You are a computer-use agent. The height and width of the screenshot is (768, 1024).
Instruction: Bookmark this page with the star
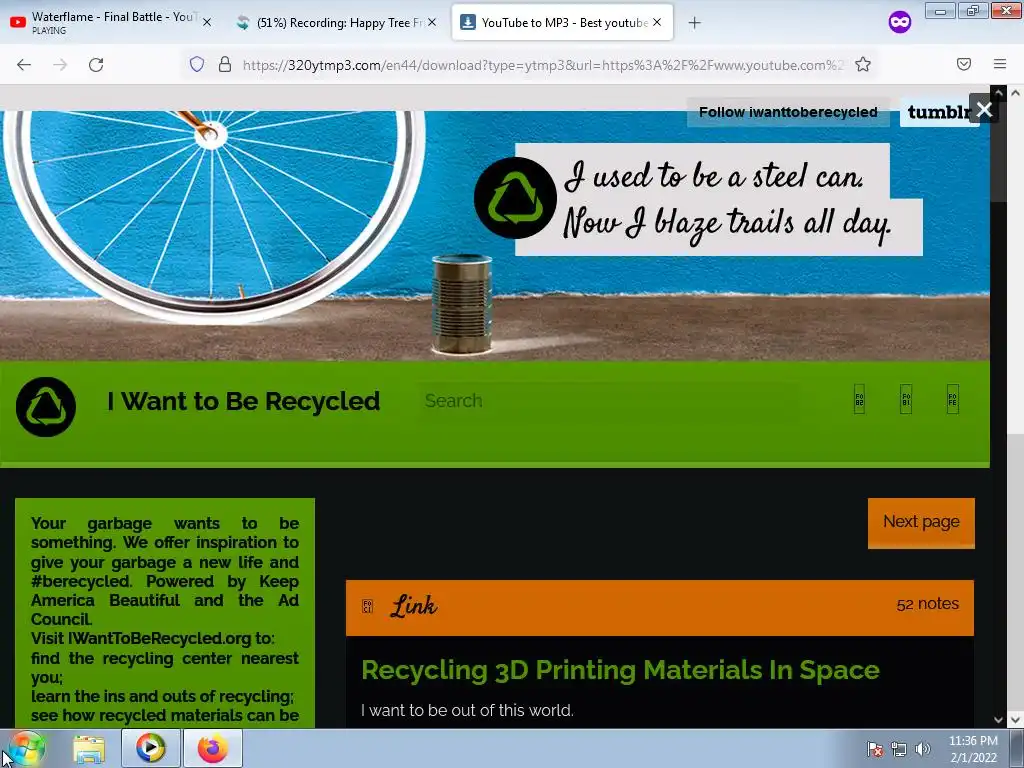point(863,64)
